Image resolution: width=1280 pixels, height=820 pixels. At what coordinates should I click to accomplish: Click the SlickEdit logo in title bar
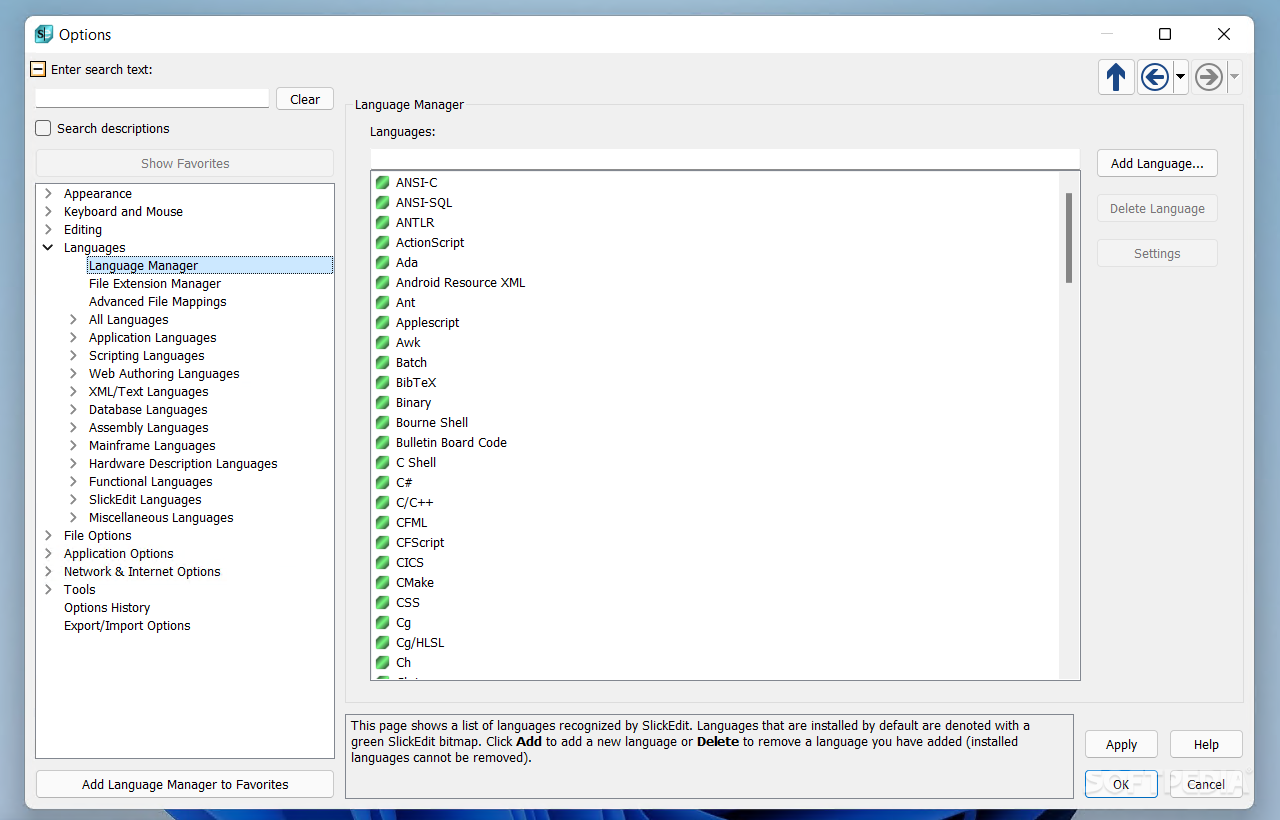(x=43, y=34)
